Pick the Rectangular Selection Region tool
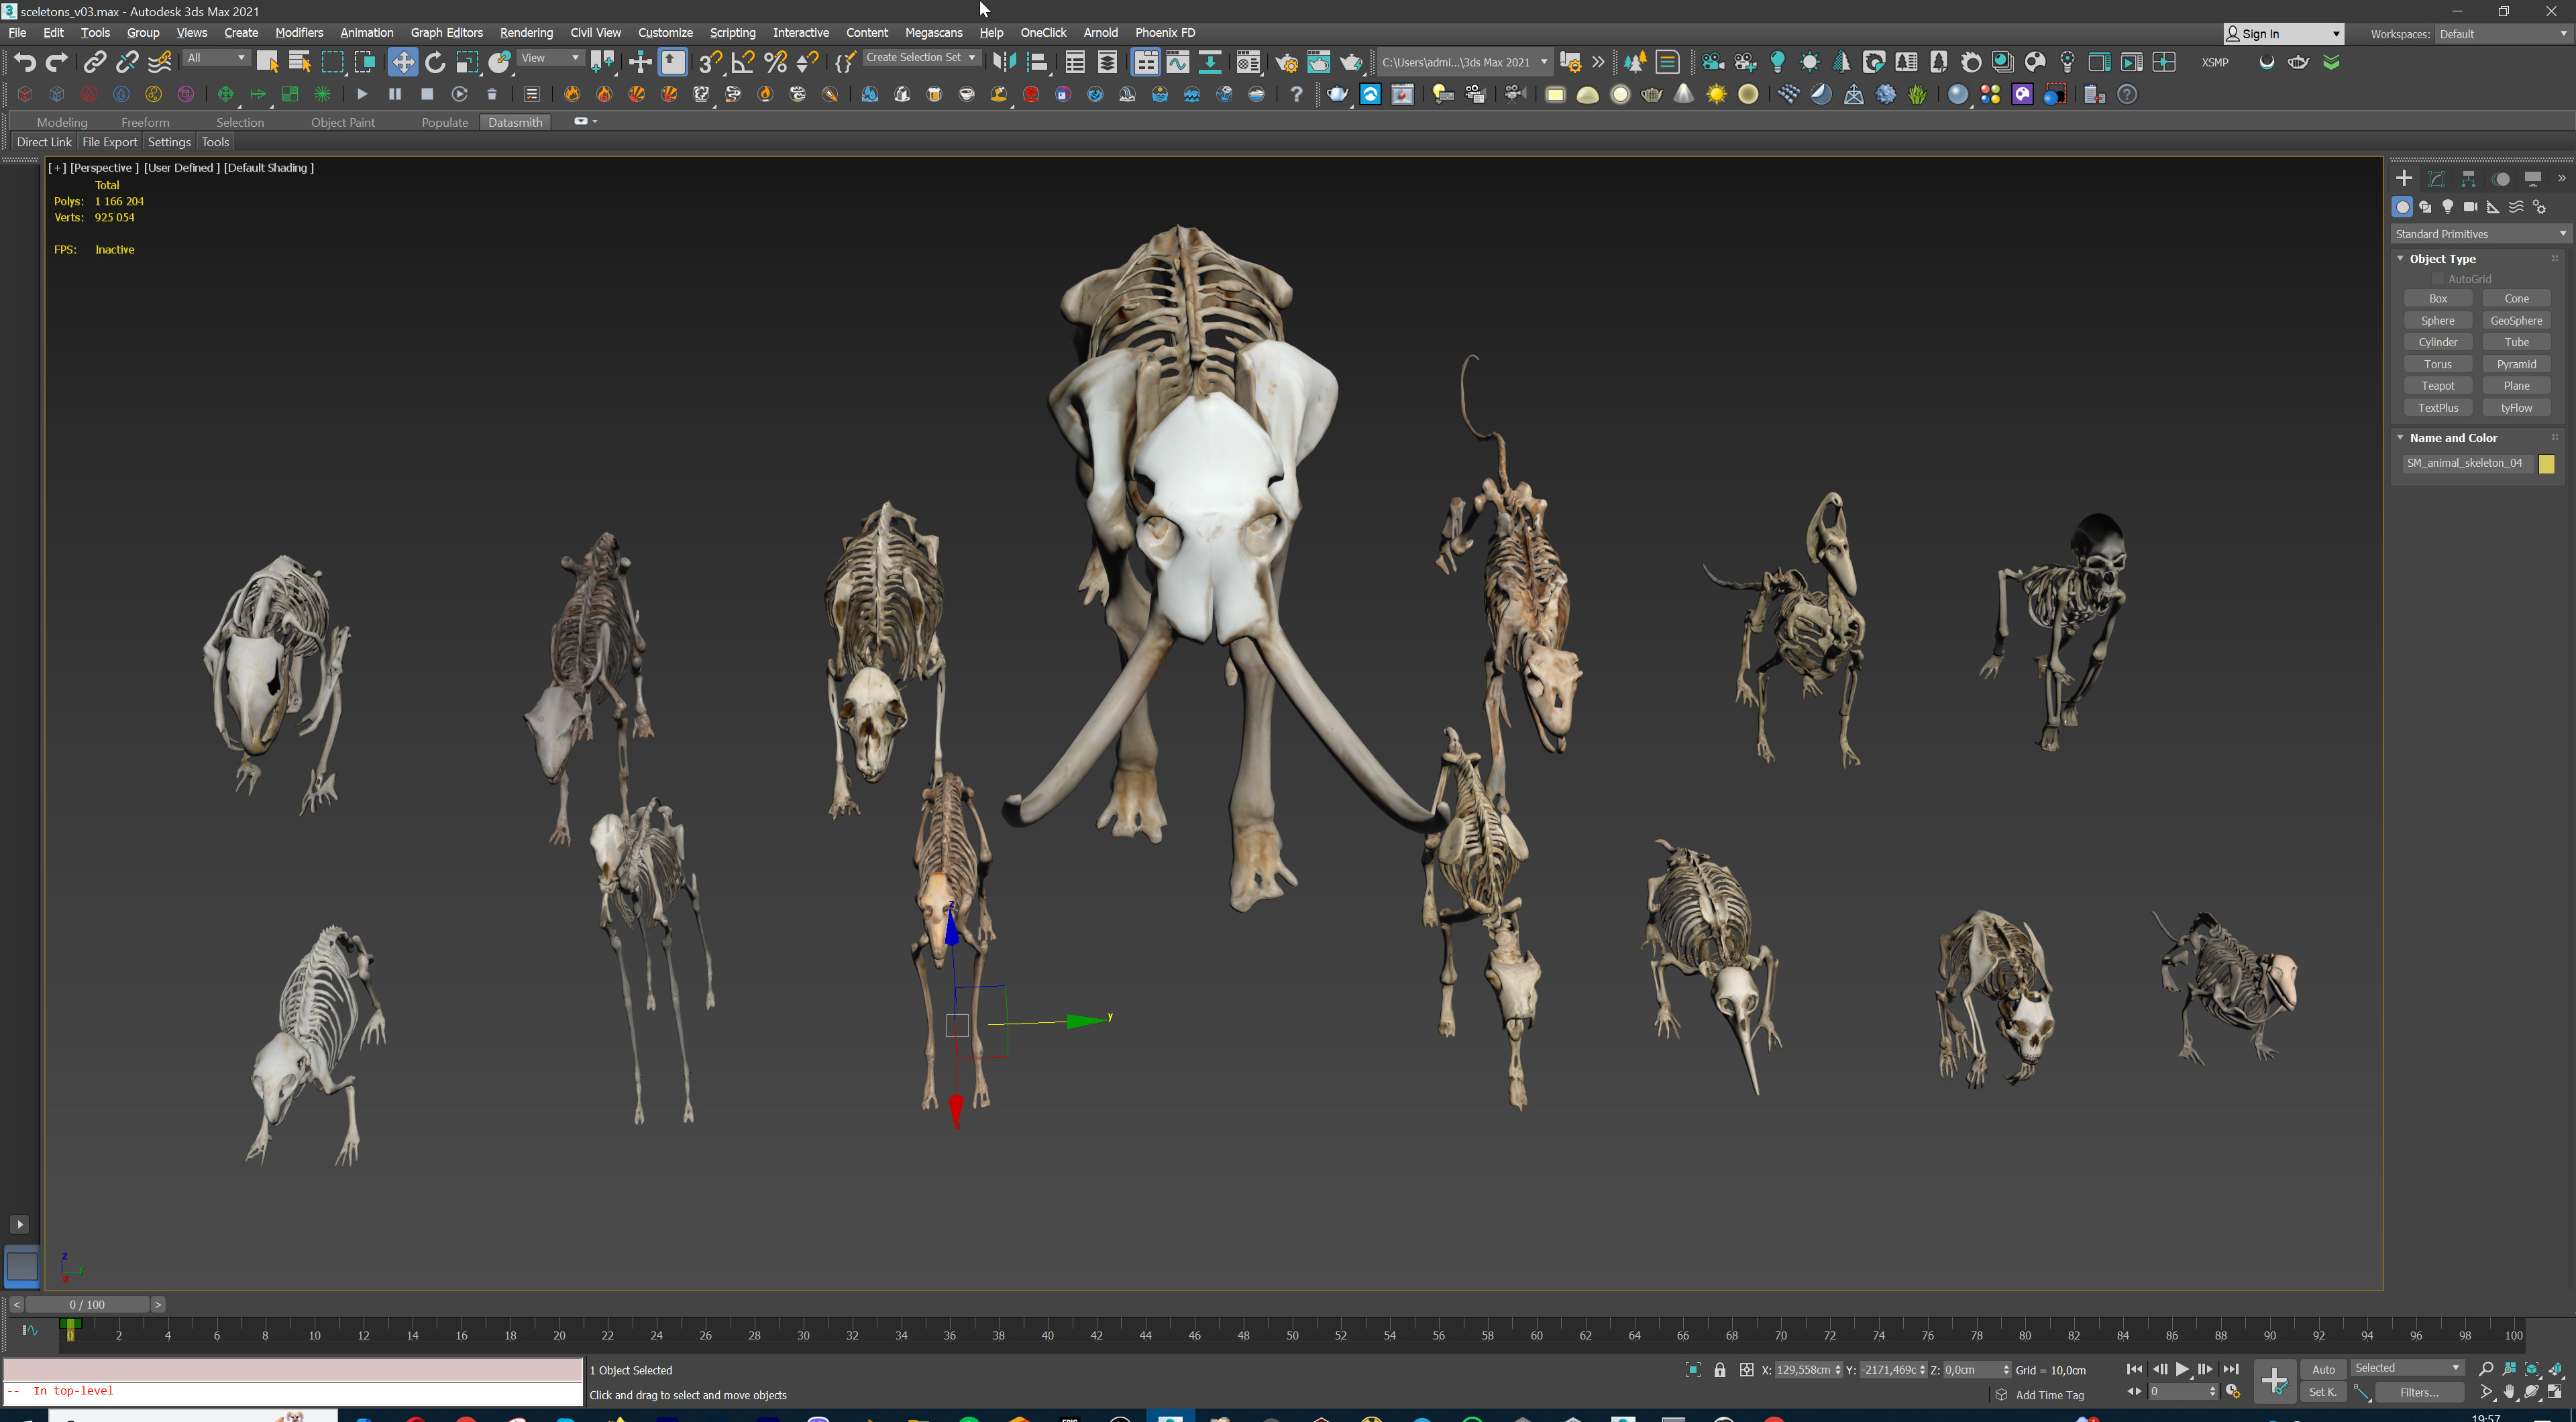This screenshot has height=1422, width=2576. [332, 62]
